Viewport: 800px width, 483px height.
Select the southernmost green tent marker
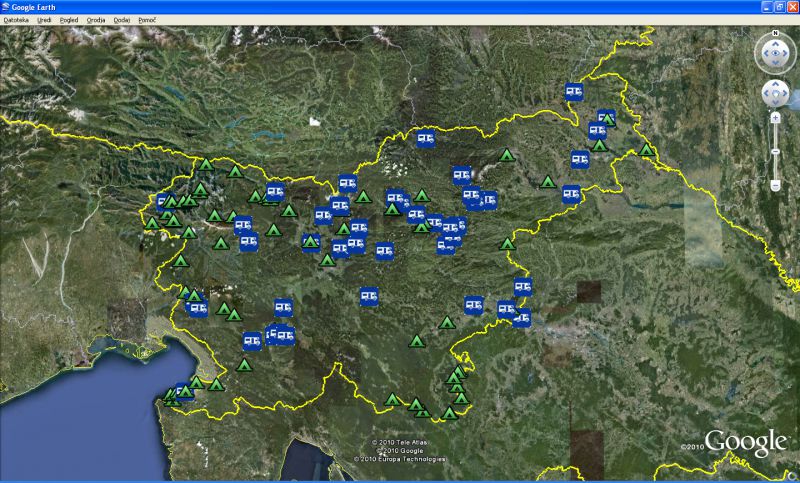449,413
